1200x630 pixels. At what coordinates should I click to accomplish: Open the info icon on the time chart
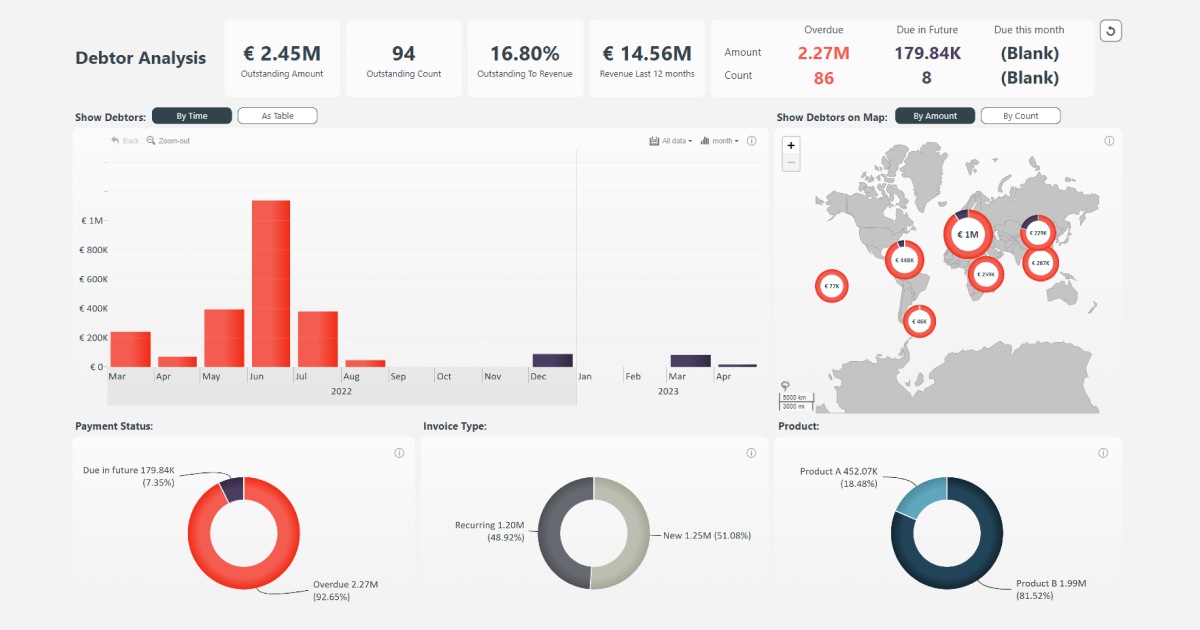pos(751,141)
